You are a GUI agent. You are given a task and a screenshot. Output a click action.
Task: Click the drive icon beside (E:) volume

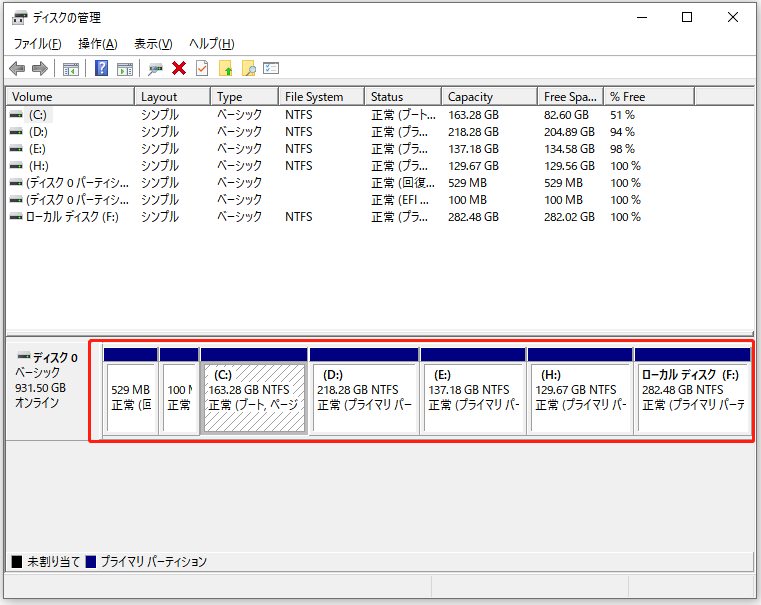17,149
